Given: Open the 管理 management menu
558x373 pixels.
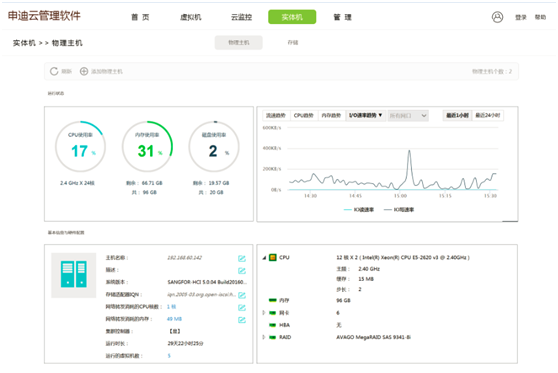Looking at the screenshot, I should (342, 17).
